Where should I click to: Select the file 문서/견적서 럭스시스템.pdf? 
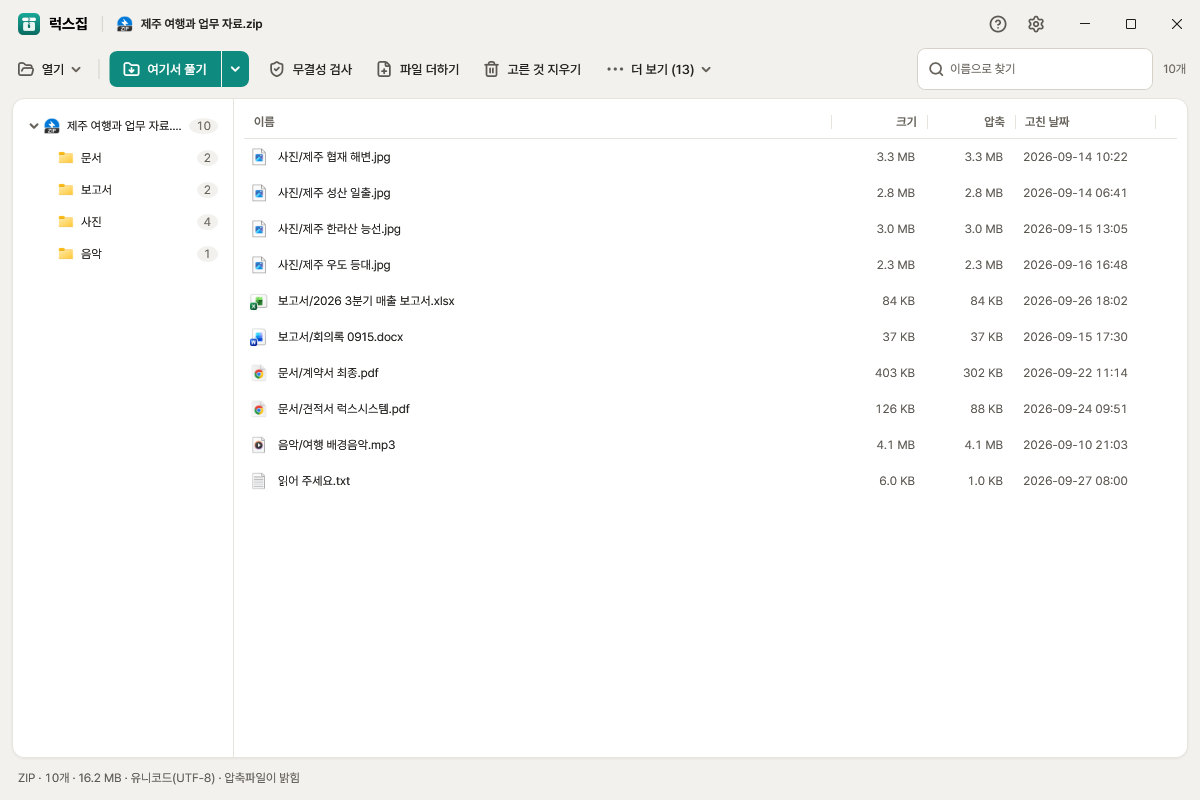(x=710, y=409)
